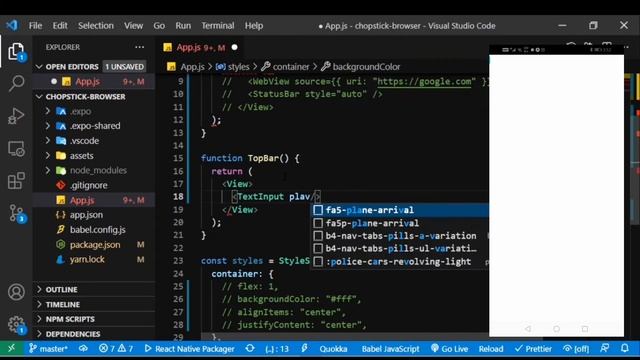Select b4-nav-tabs-pills-a-variation suggestion

point(400,236)
